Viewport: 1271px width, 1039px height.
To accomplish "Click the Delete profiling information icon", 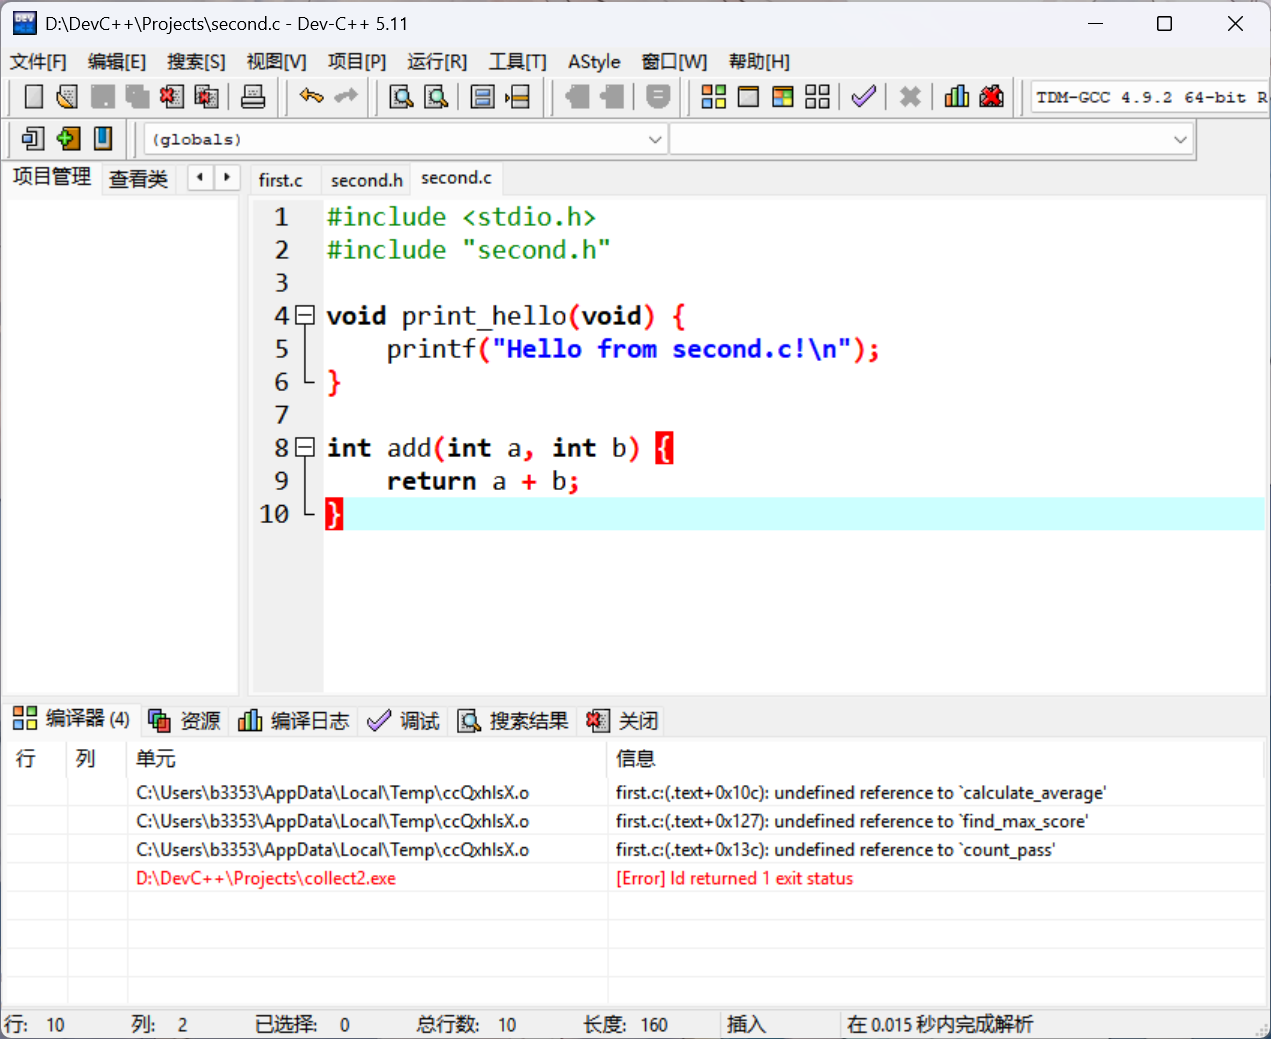I will (991, 97).
